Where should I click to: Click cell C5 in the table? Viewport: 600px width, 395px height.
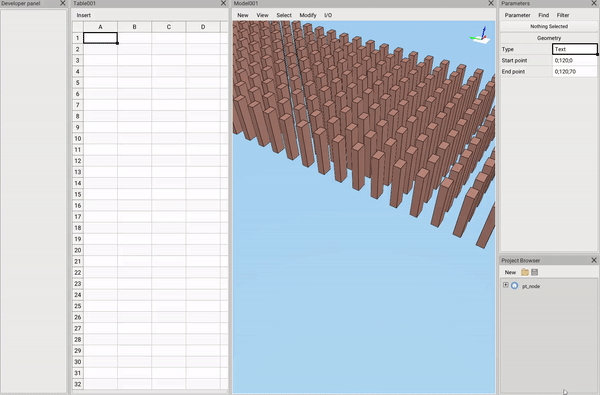pyautogui.click(x=168, y=83)
